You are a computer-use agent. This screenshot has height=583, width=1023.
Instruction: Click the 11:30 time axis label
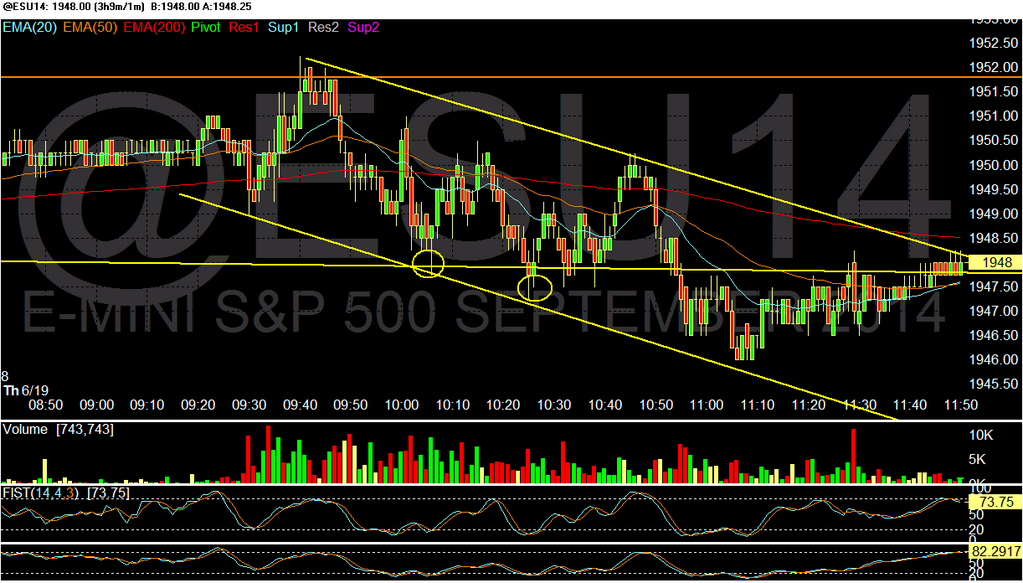coord(860,405)
